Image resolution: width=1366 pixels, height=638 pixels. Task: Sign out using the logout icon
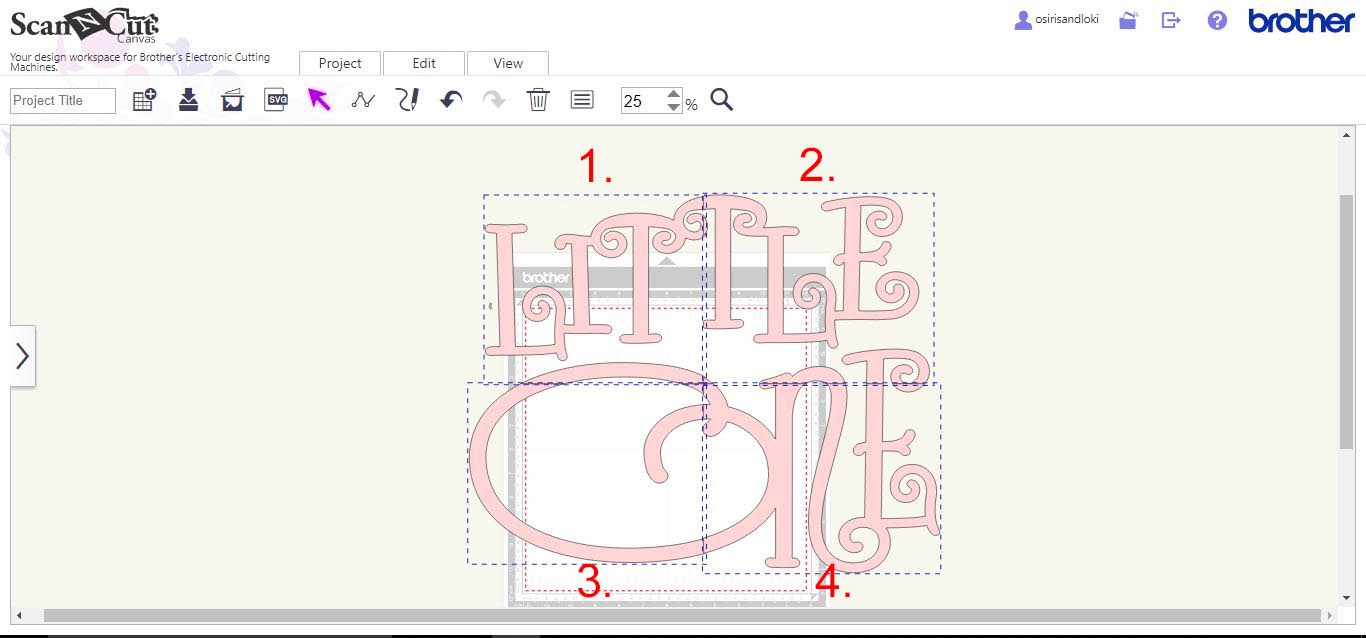click(1170, 19)
